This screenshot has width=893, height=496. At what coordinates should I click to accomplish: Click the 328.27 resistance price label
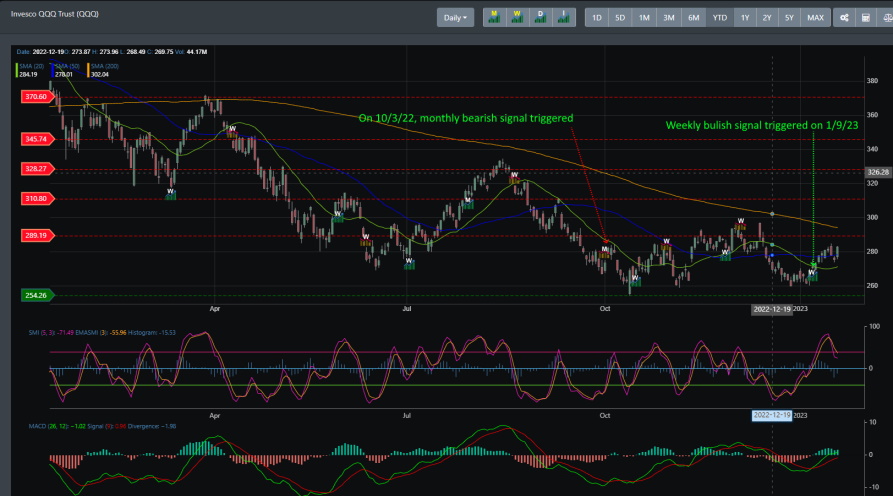coord(37,169)
